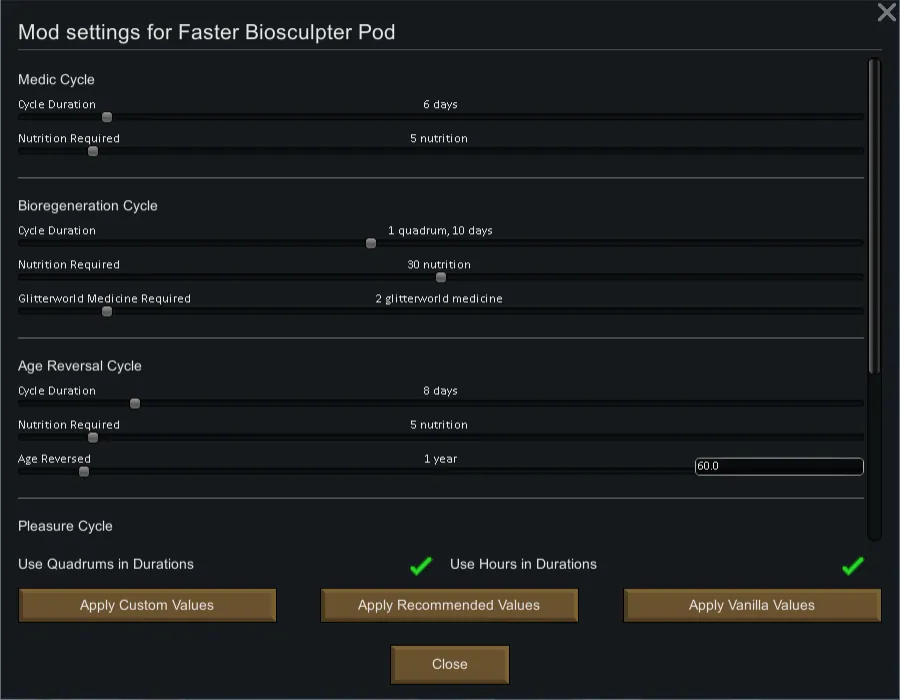Select the Bioregeneration Cycle heading
Image resolution: width=900 pixels, height=700 pixels.
pyautogui.click(x=88, y=206)
